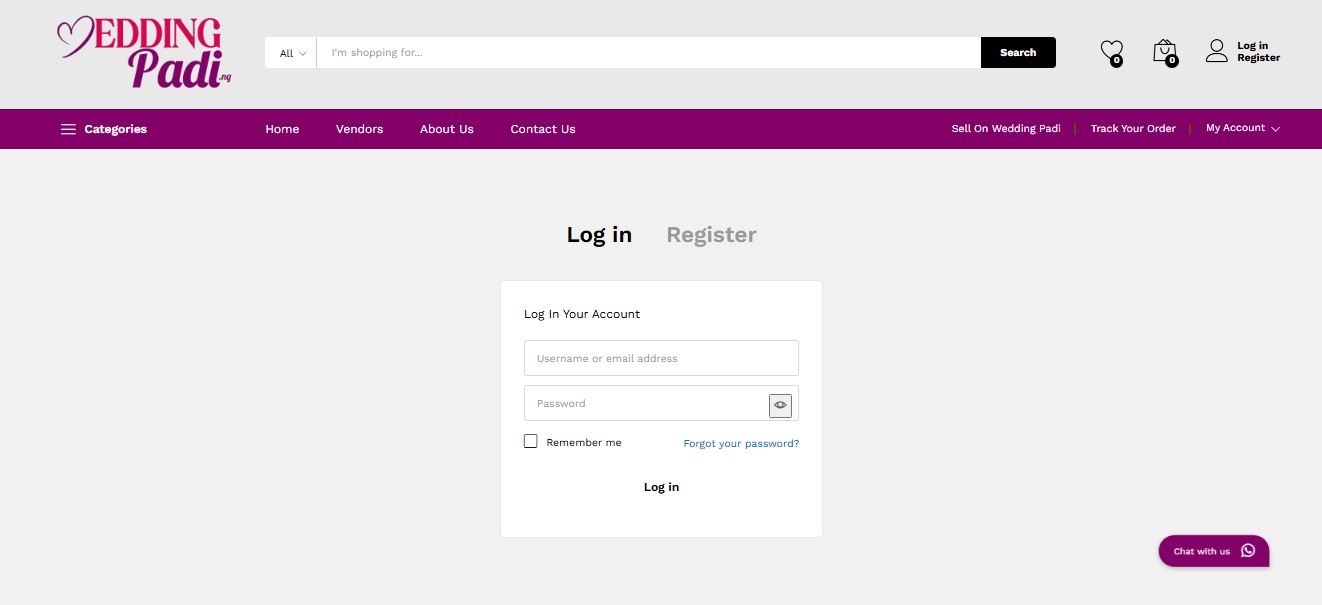Click the Forgot your password link
The width and height of the screenshot is (1322, 605).
(x=741, y=444)
